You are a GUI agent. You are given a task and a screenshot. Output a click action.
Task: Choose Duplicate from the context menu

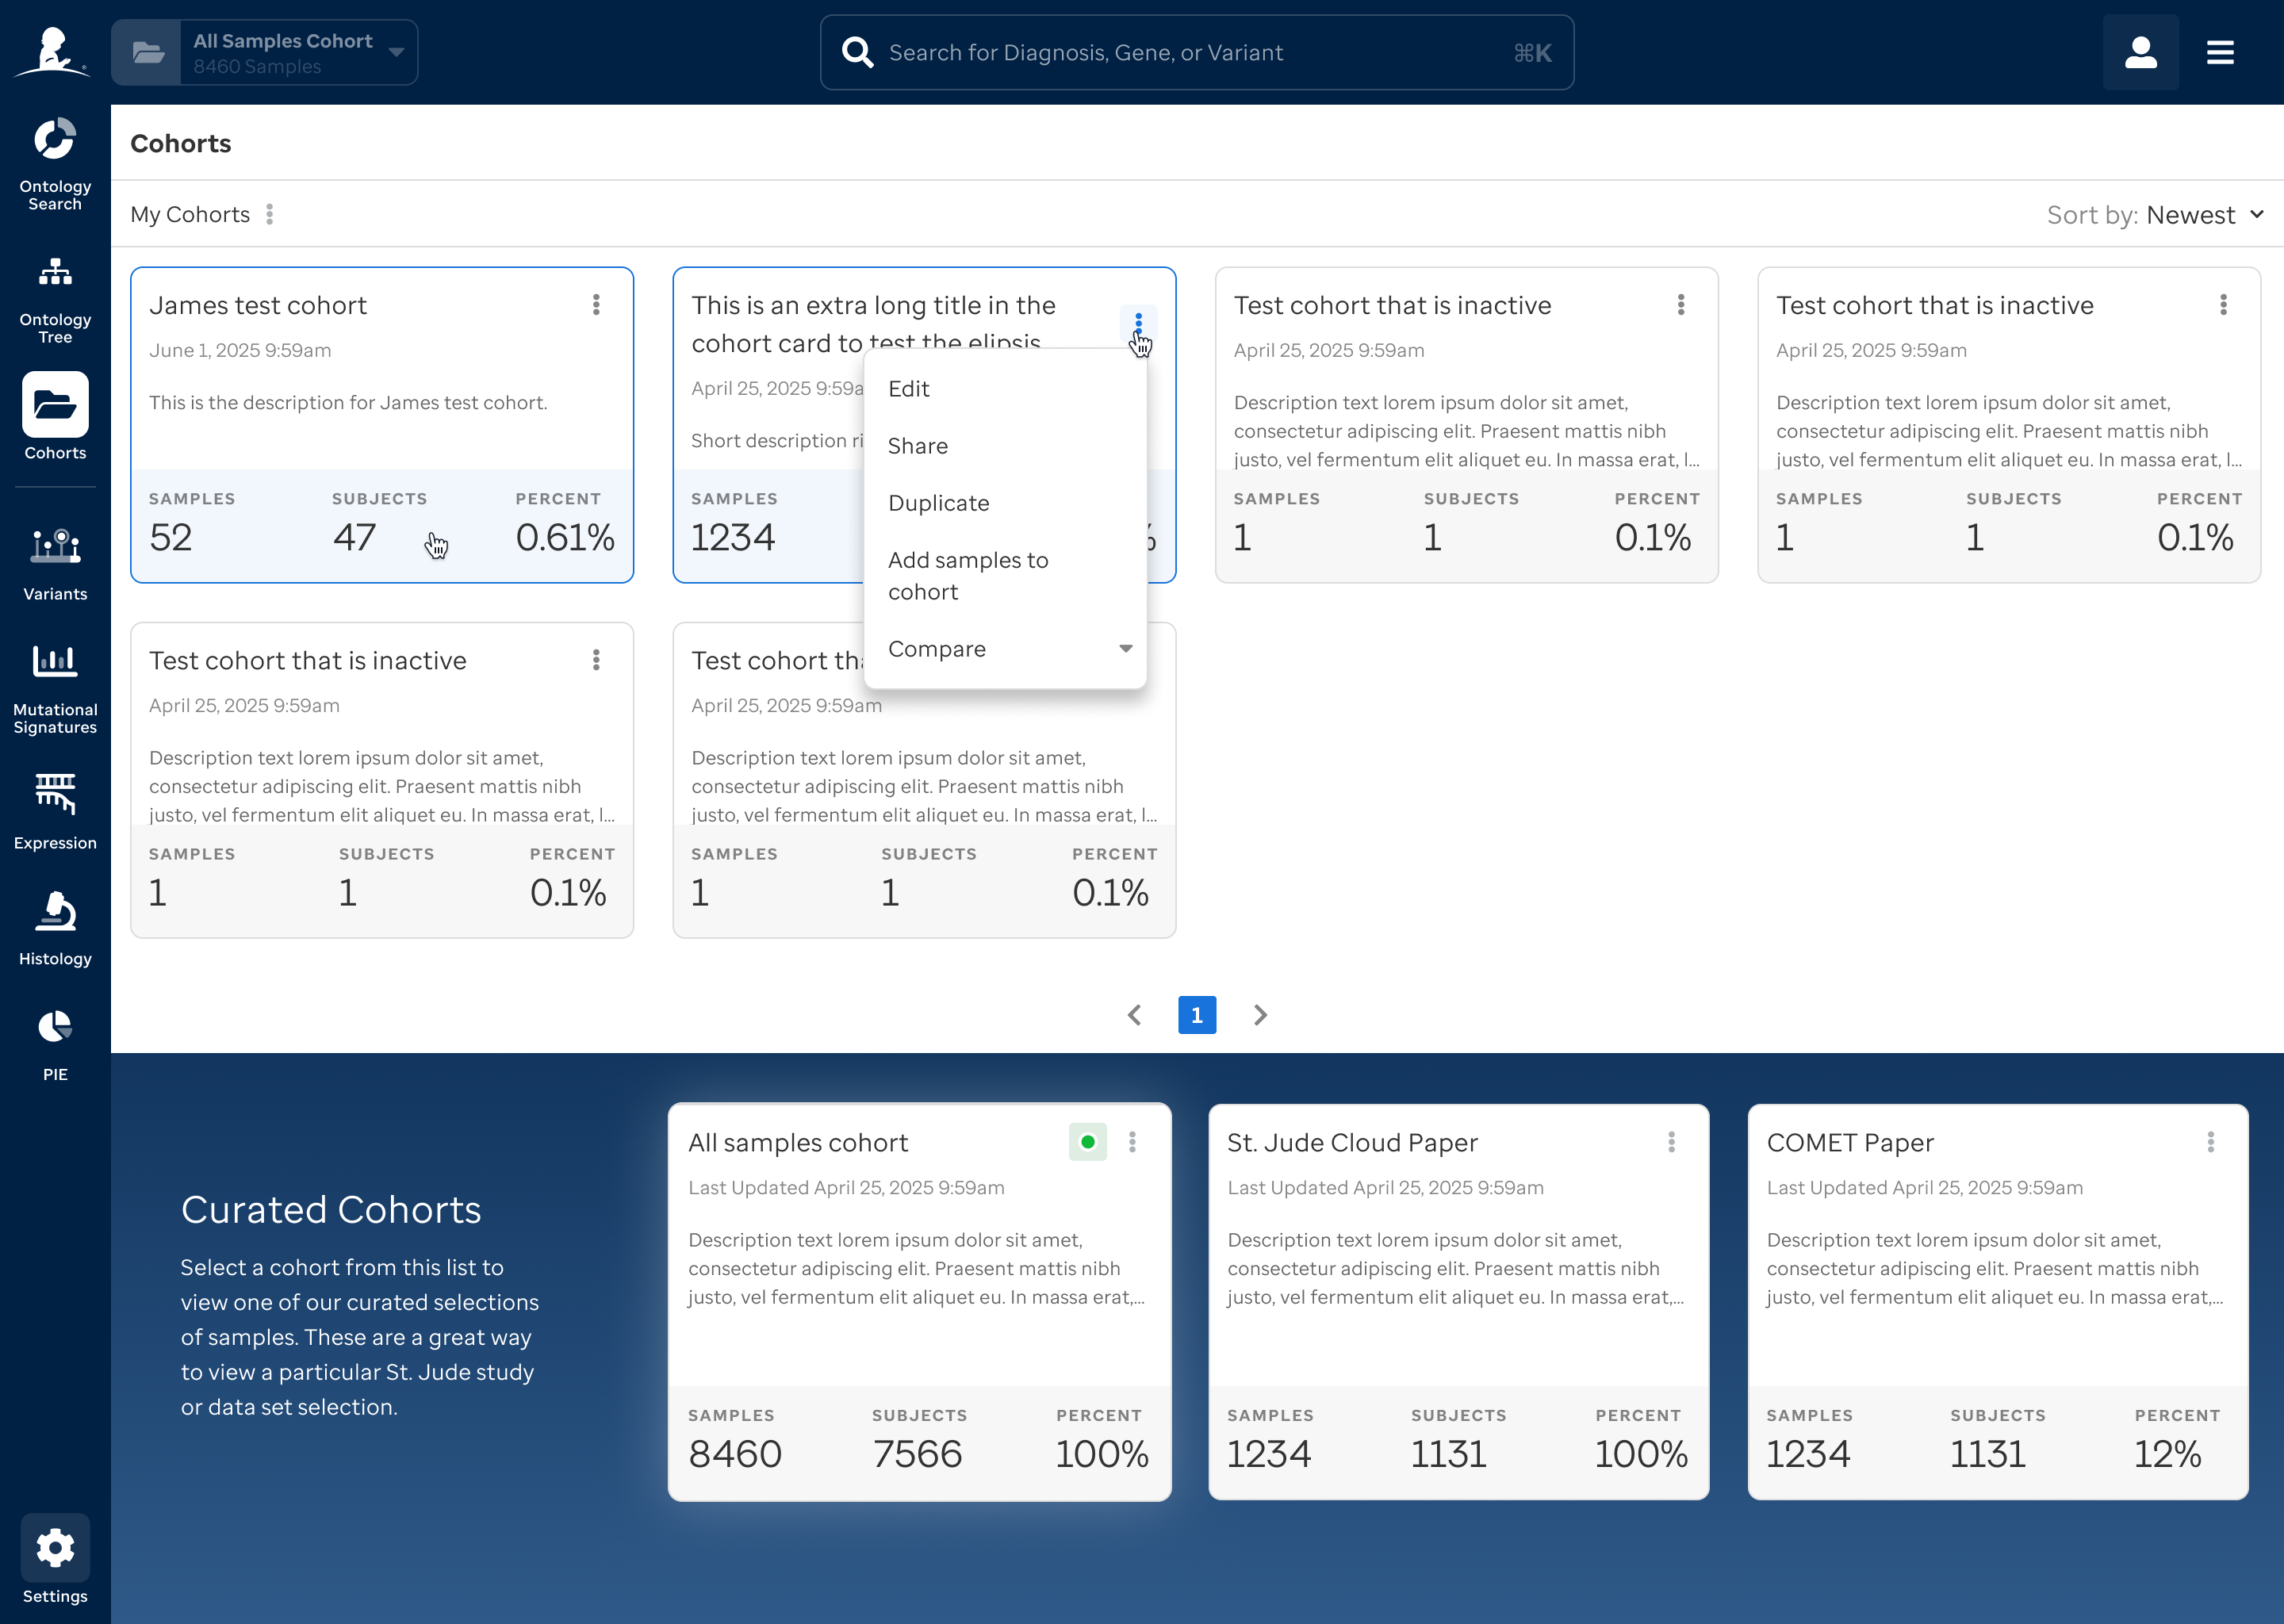click(x=937, y=503)
